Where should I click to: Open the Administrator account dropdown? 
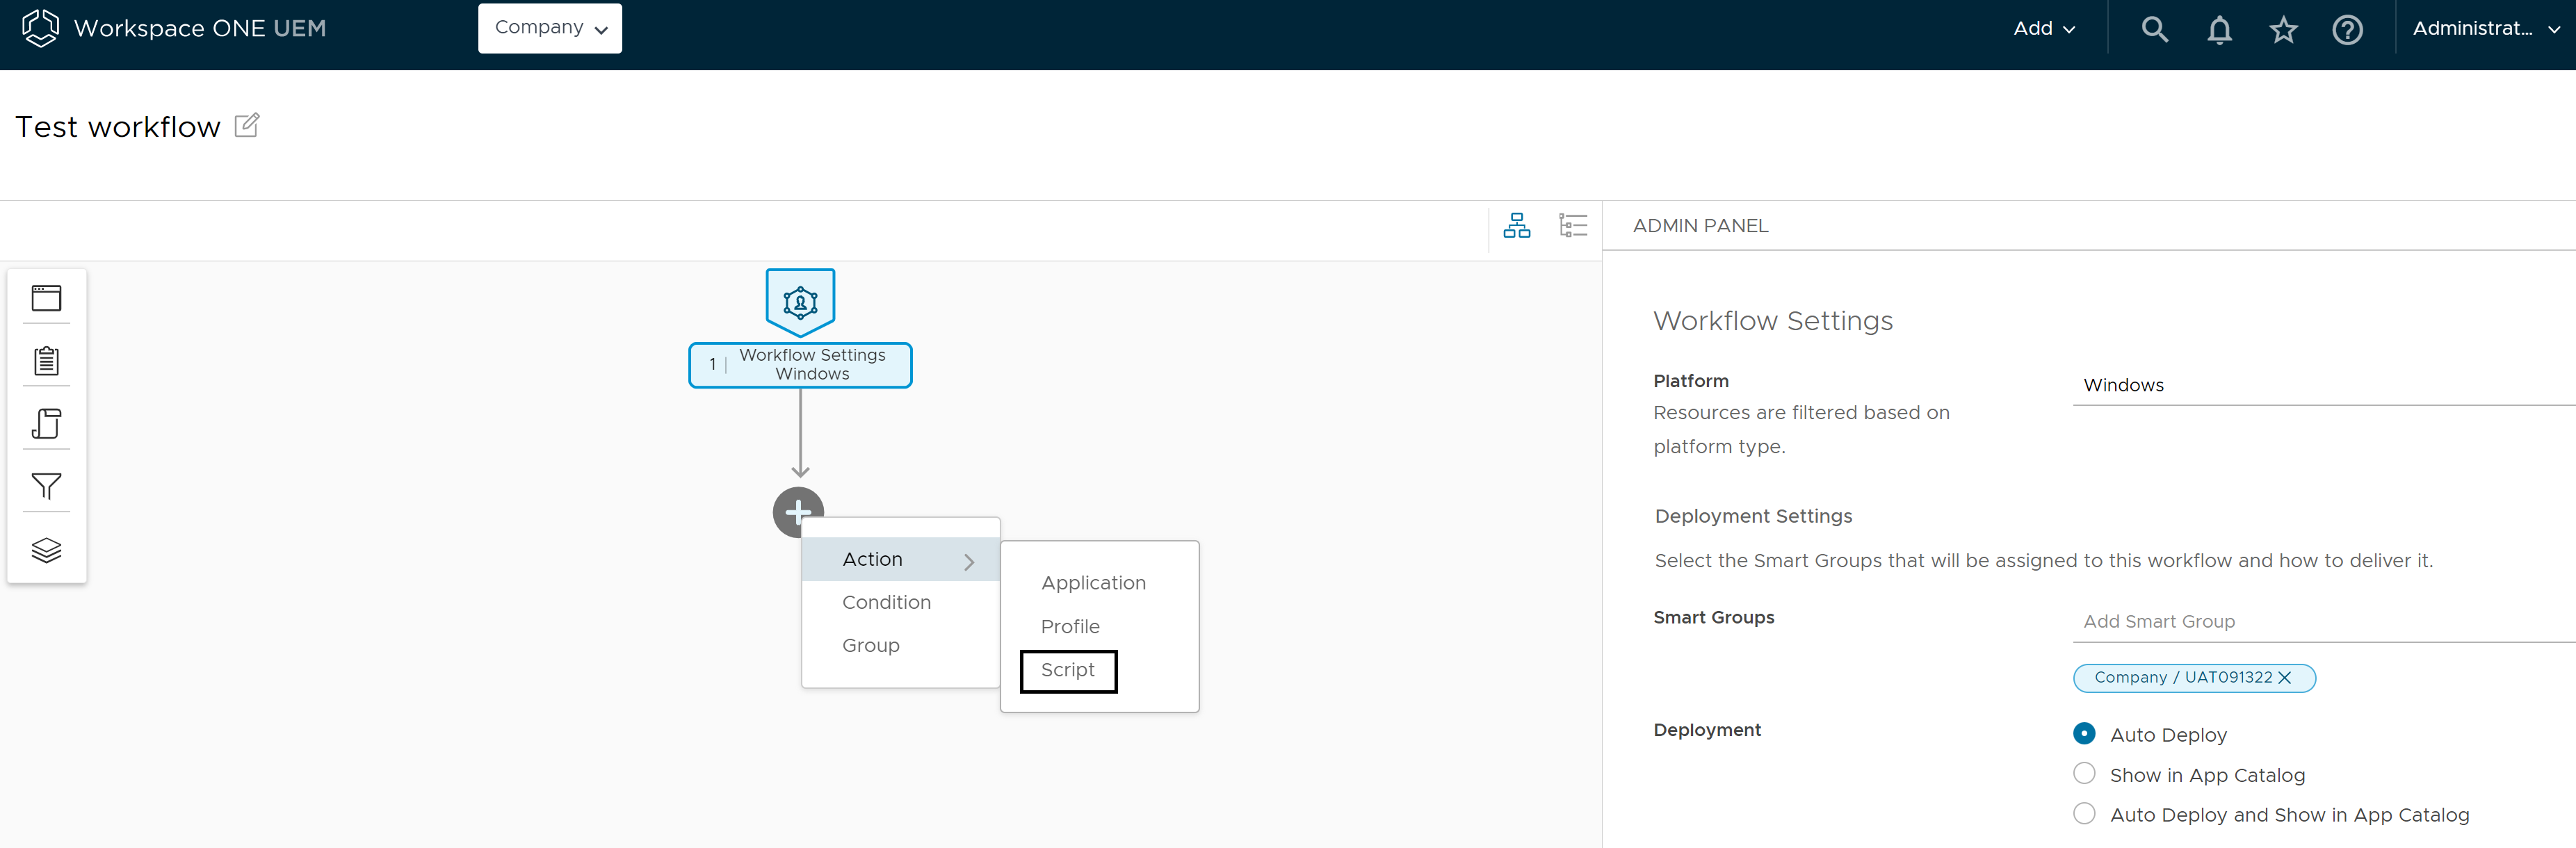click(x=2486, y=29)
